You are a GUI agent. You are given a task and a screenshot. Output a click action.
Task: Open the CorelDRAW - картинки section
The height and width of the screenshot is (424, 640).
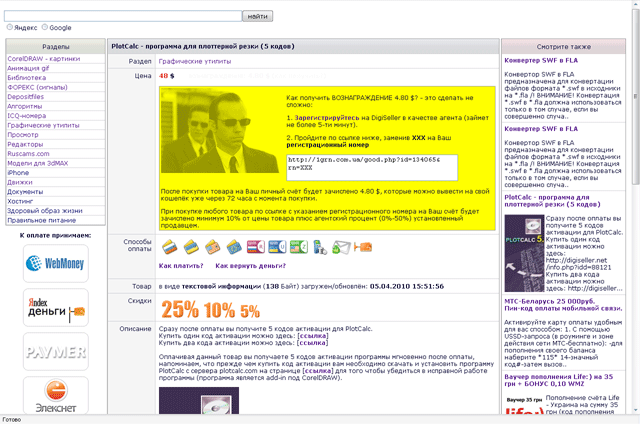44,59
